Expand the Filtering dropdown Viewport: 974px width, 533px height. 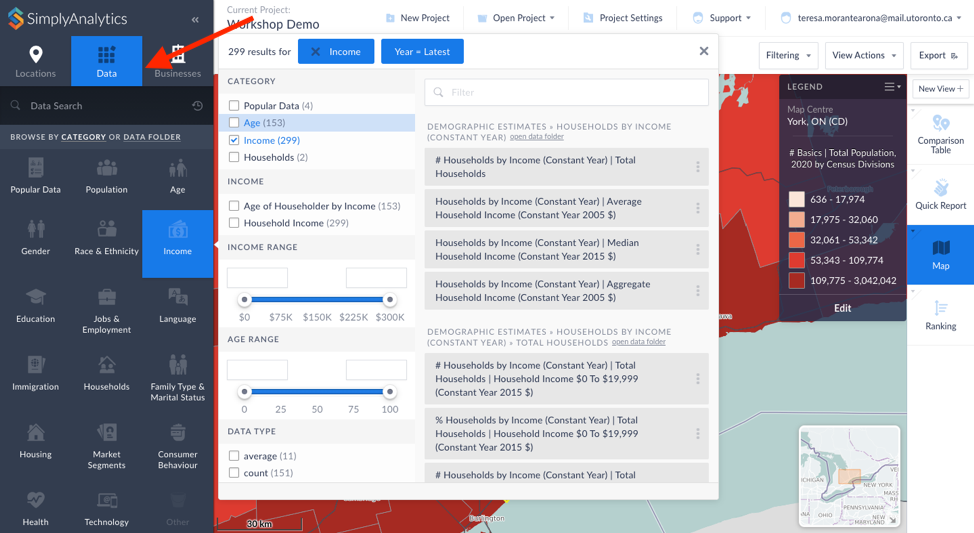pos(788,55)
